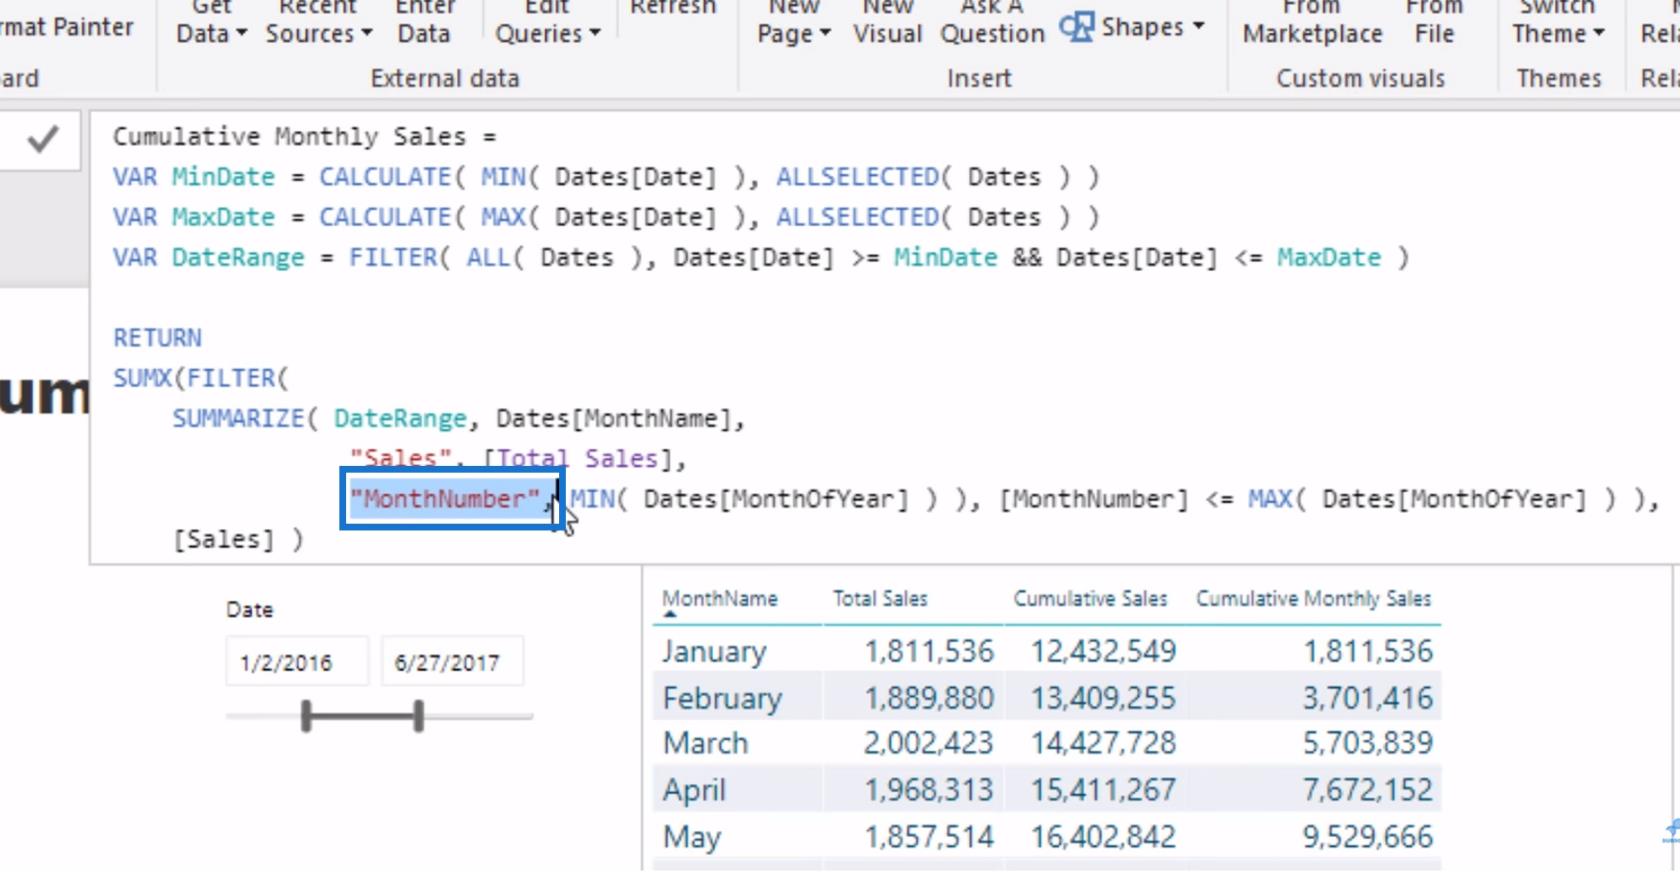Select the February row label
The height and width of the screenshot is (874, 1680).
click(722, 698)
